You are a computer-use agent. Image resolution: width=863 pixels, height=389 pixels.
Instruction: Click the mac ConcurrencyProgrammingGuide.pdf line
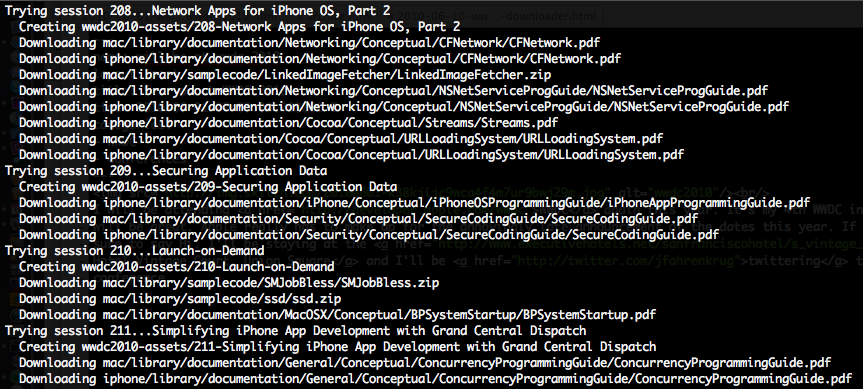(x=425, y=363)
